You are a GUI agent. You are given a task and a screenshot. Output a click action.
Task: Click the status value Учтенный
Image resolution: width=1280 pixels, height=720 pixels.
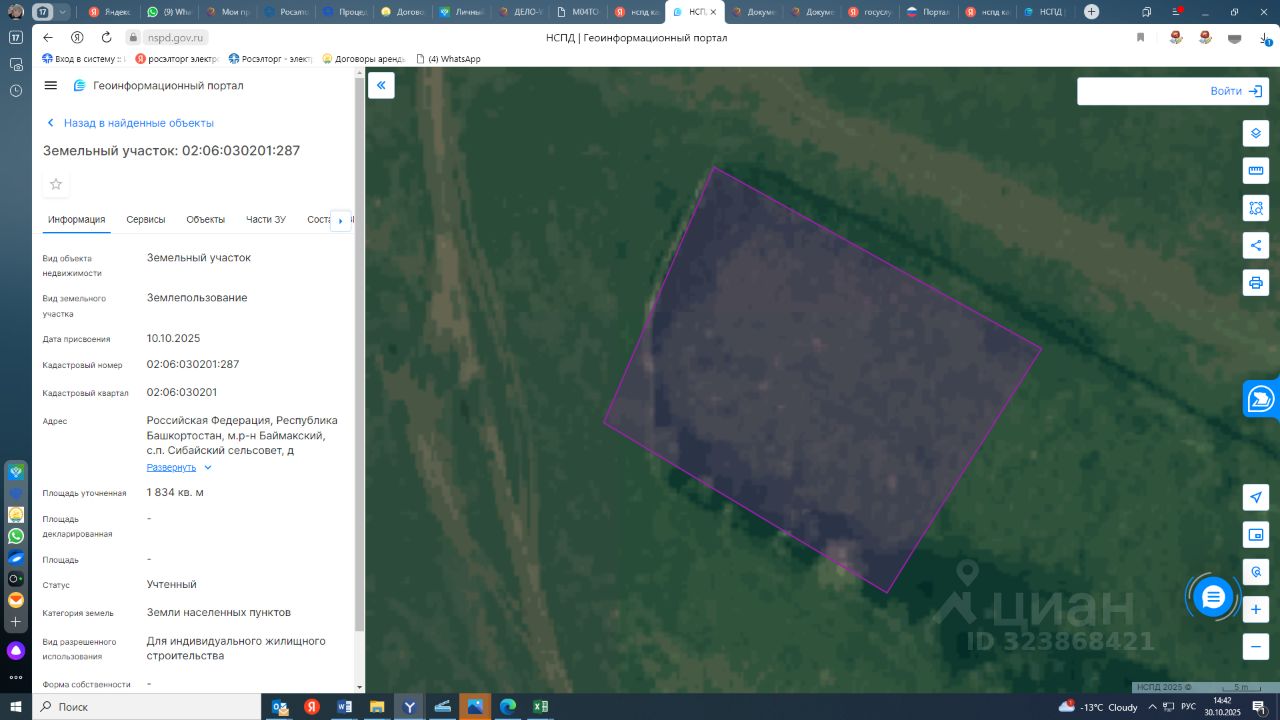coord(172,585)
